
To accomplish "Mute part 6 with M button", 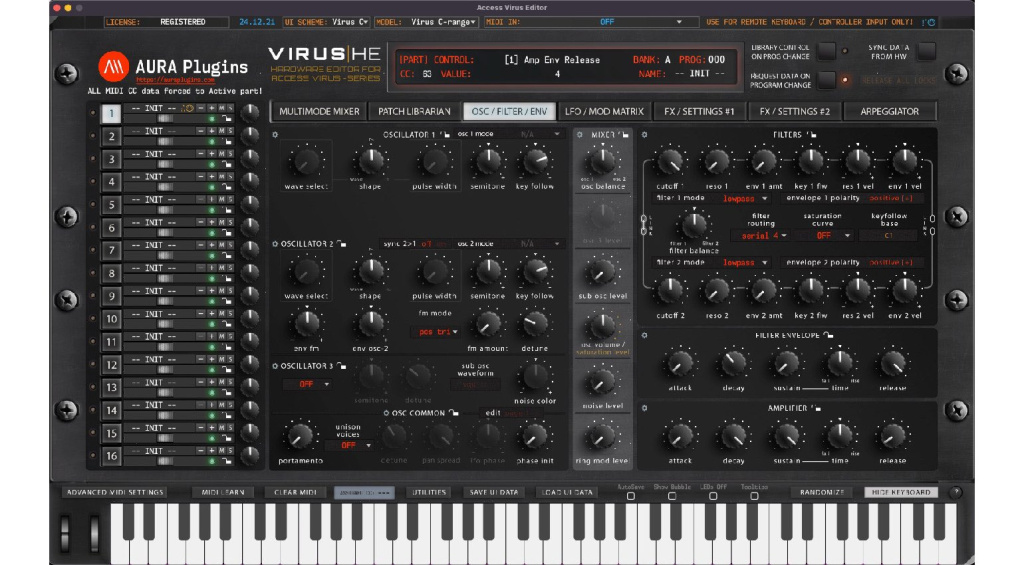I will (x=221, y=222).
